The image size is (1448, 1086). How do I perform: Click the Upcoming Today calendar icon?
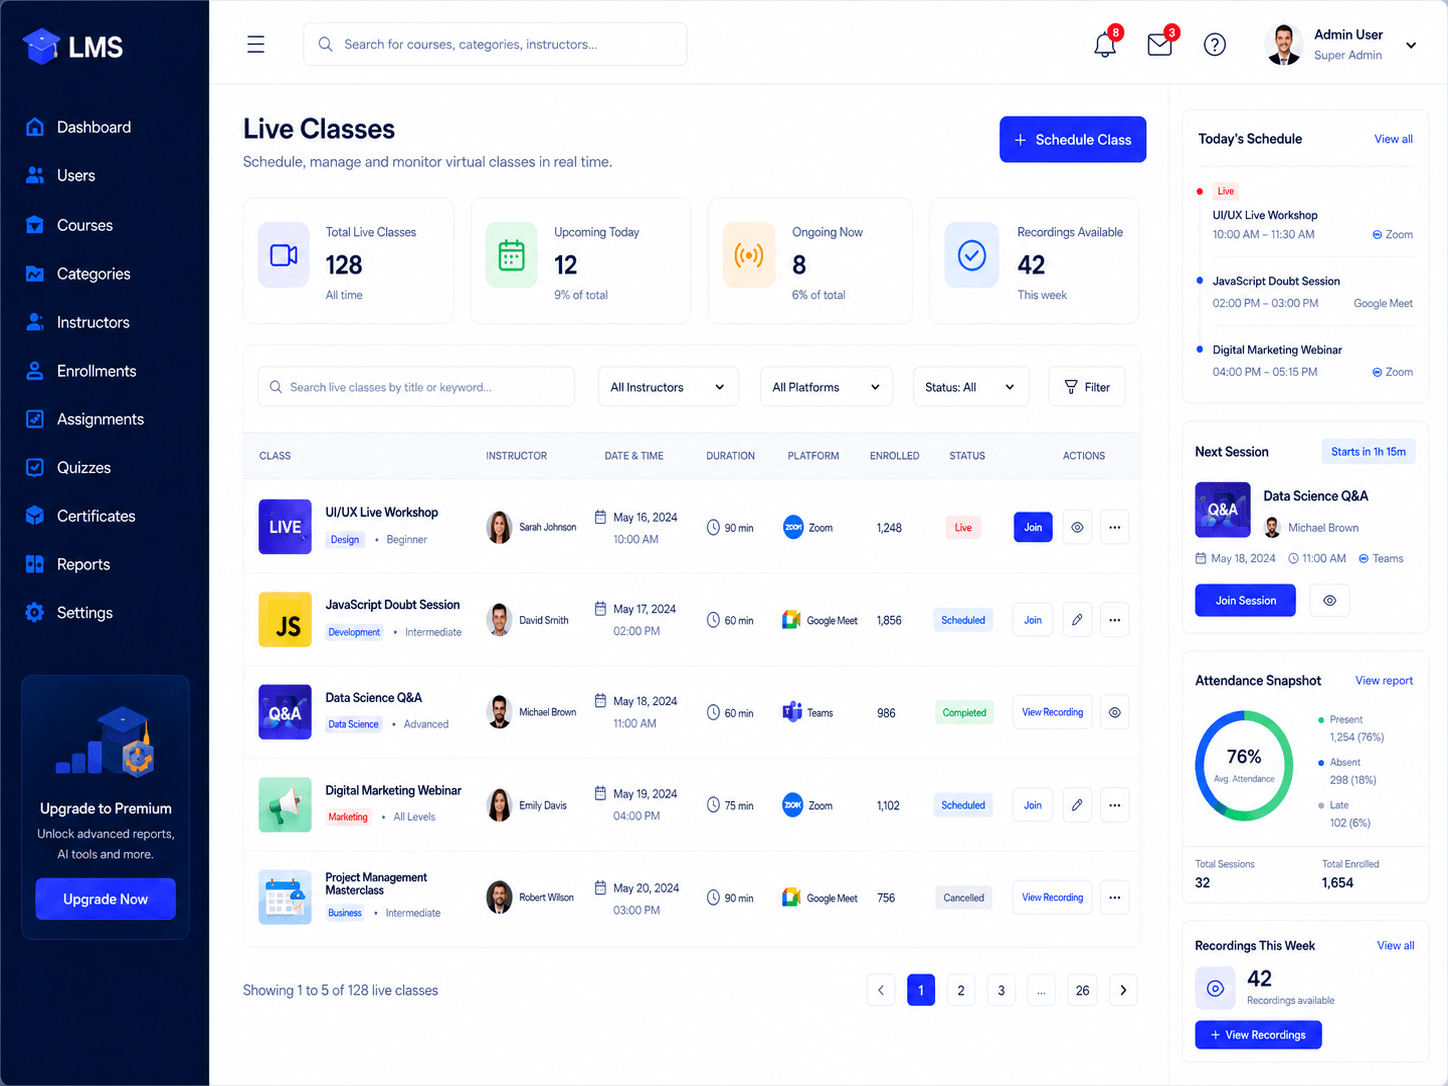tap(512, 255)
